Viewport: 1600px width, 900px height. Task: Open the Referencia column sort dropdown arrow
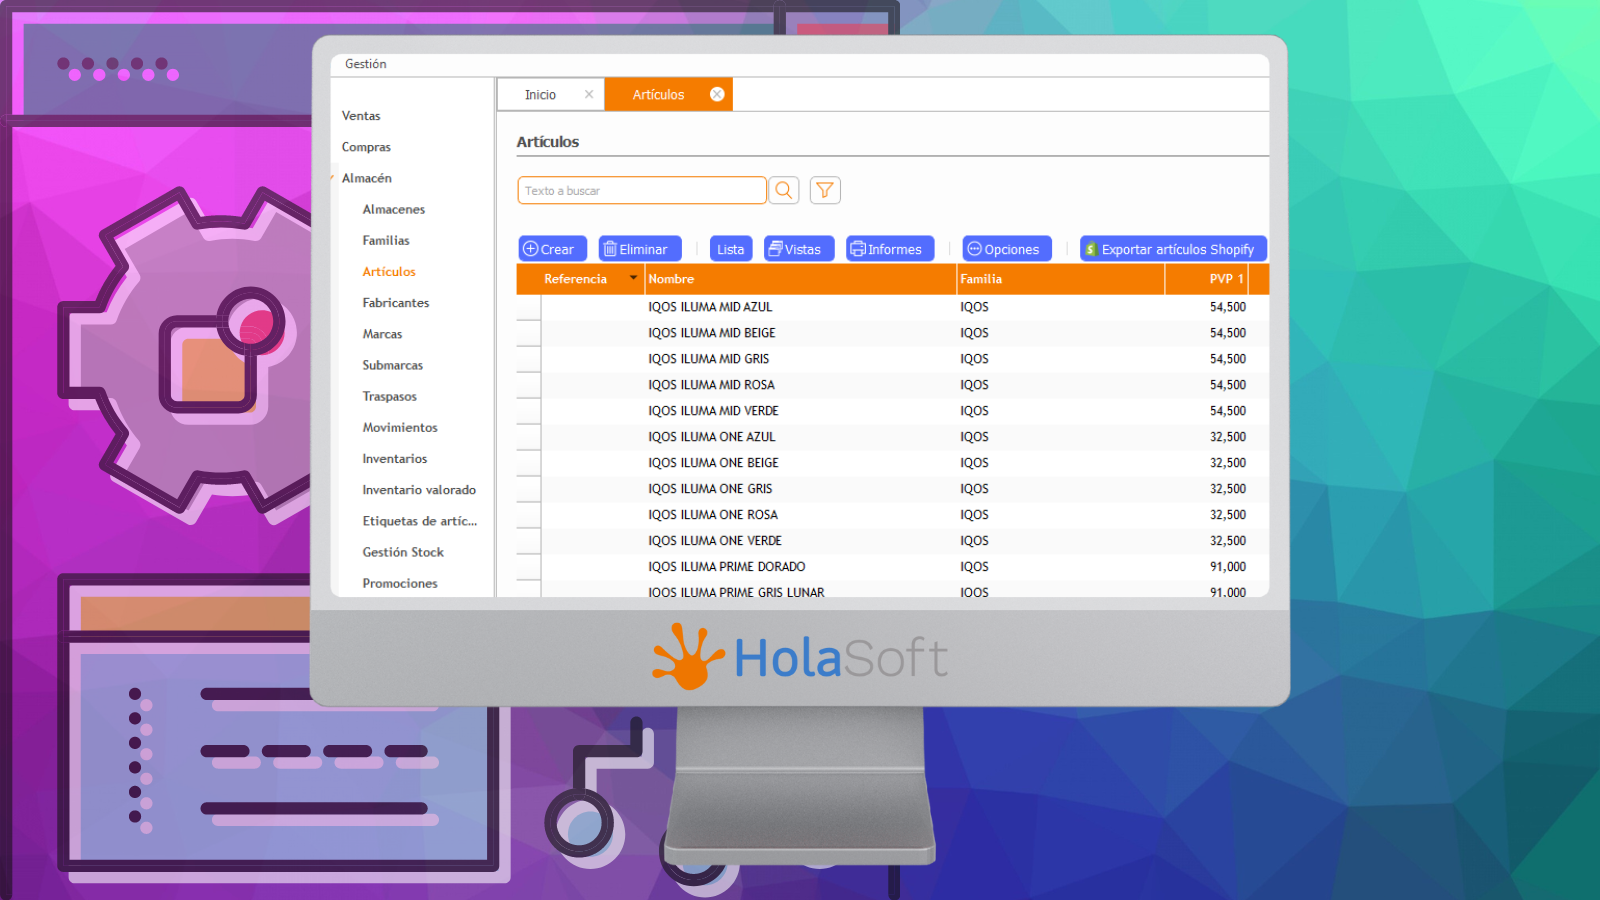pos(633,278)
